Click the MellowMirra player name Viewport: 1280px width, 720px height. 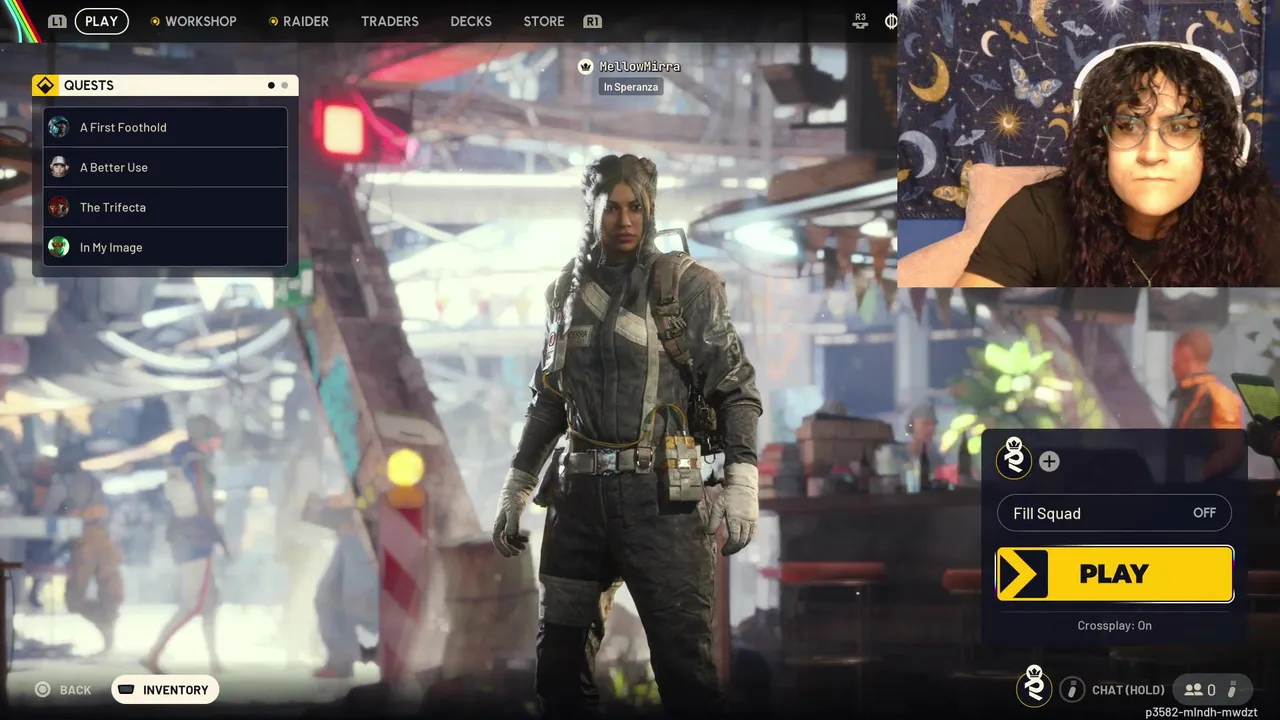tap(640, 66)
